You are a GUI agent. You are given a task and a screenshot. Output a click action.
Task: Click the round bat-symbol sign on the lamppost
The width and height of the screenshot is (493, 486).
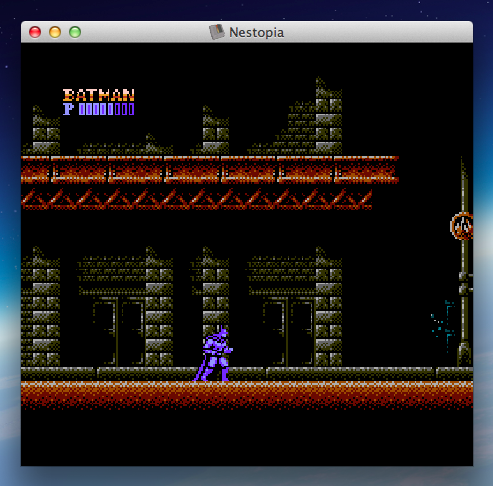point(462,226)
